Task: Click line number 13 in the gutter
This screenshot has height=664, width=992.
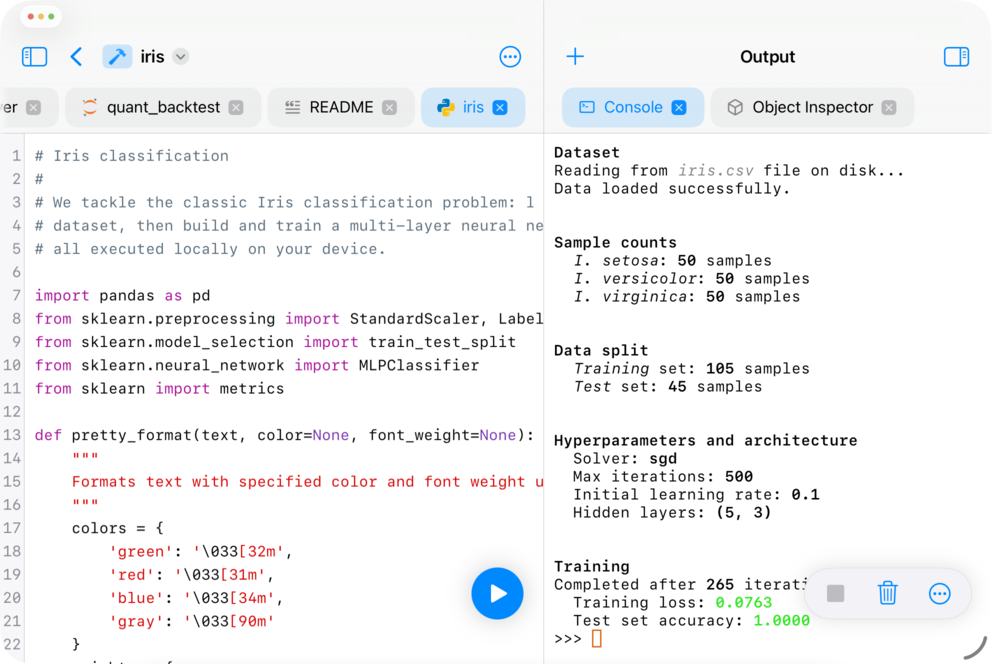Action: point(12,435)
